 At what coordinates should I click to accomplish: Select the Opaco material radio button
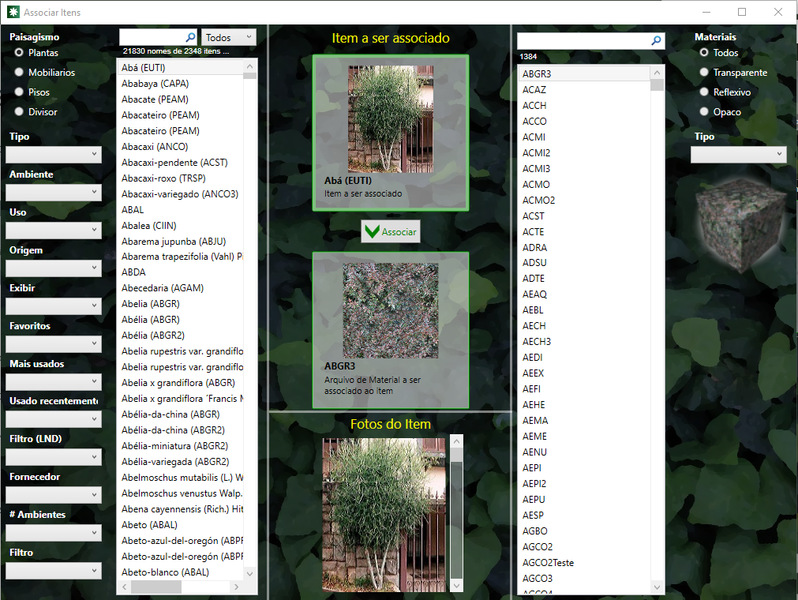tap(704, 112)
